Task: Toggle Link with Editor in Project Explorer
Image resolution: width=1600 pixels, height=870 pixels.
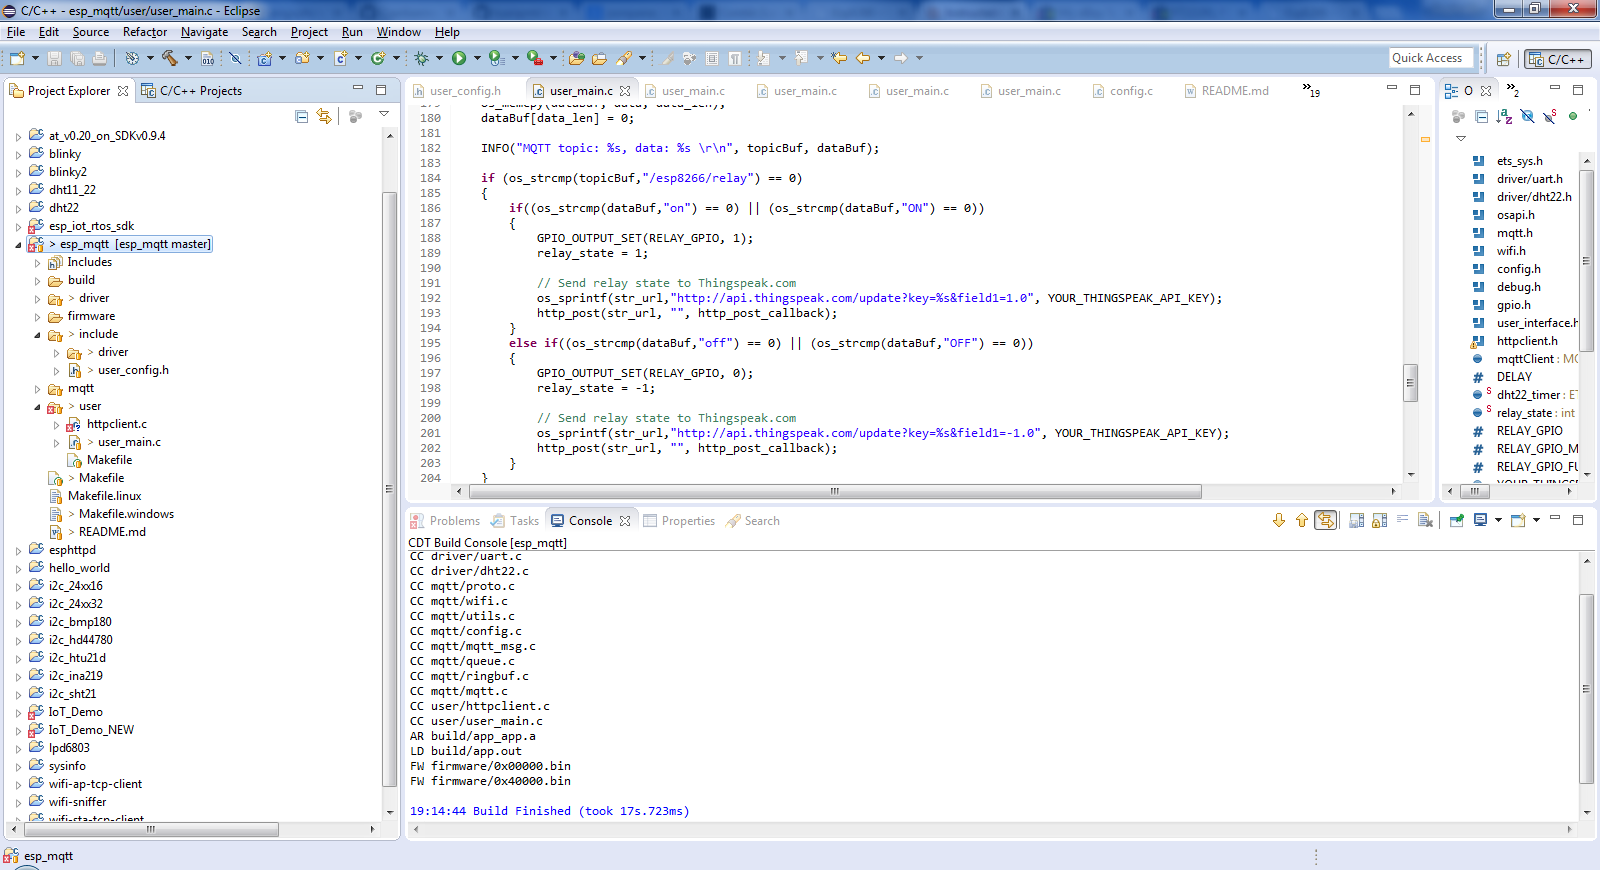Action: point(324,116)
